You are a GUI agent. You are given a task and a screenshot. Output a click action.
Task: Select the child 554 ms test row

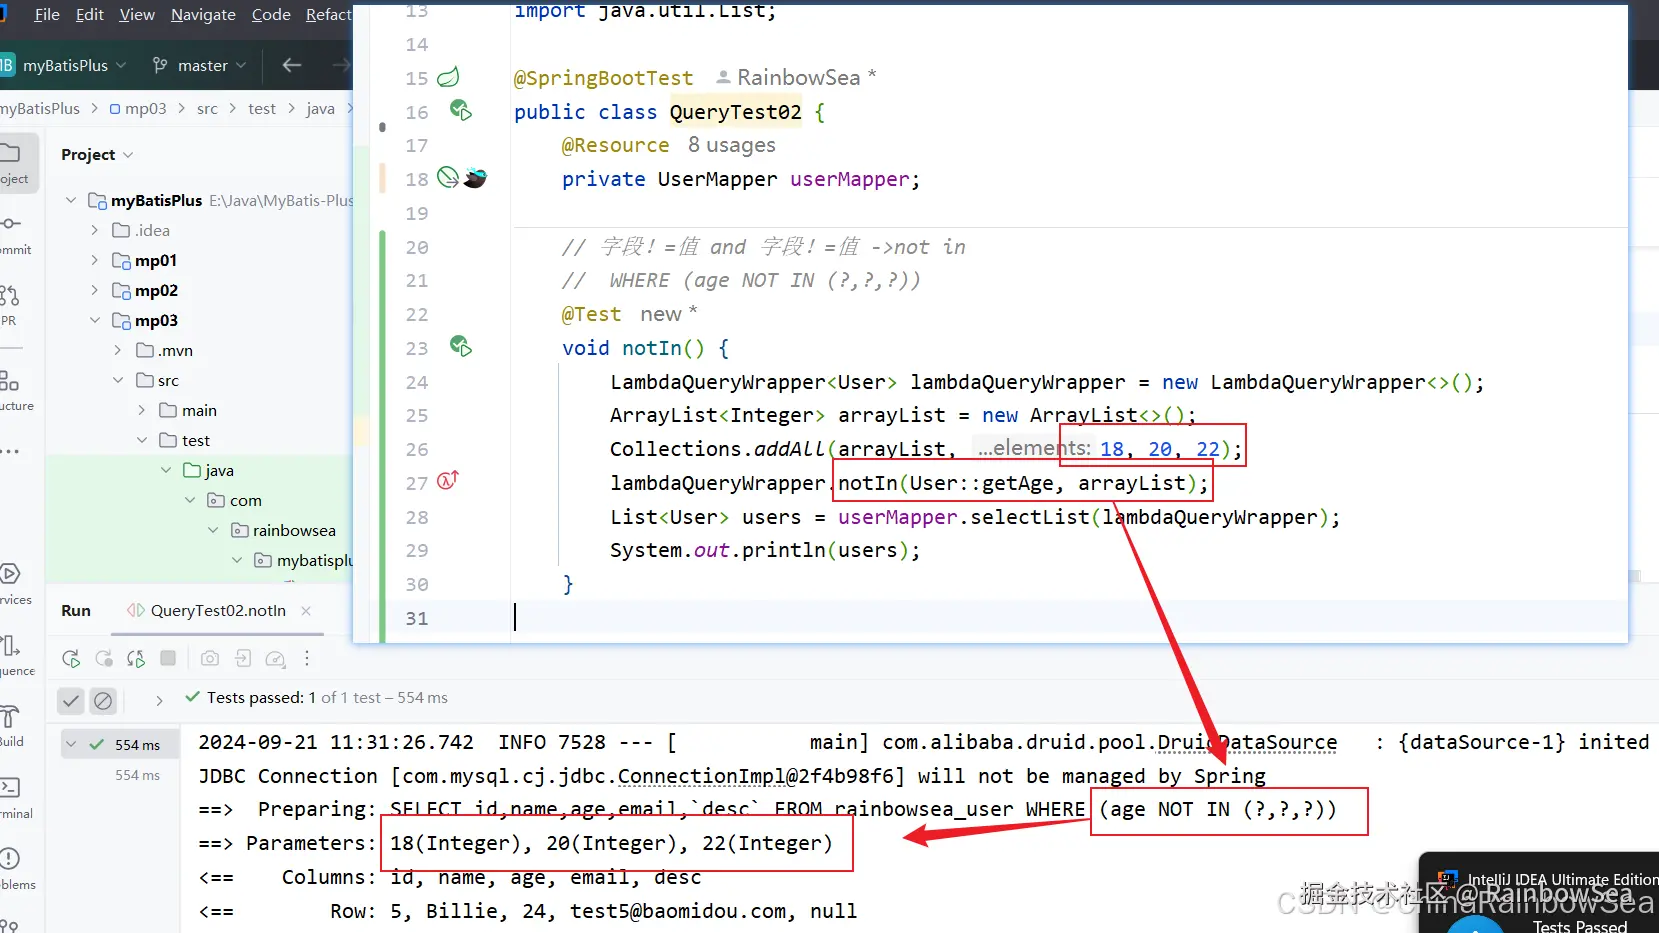137,775
